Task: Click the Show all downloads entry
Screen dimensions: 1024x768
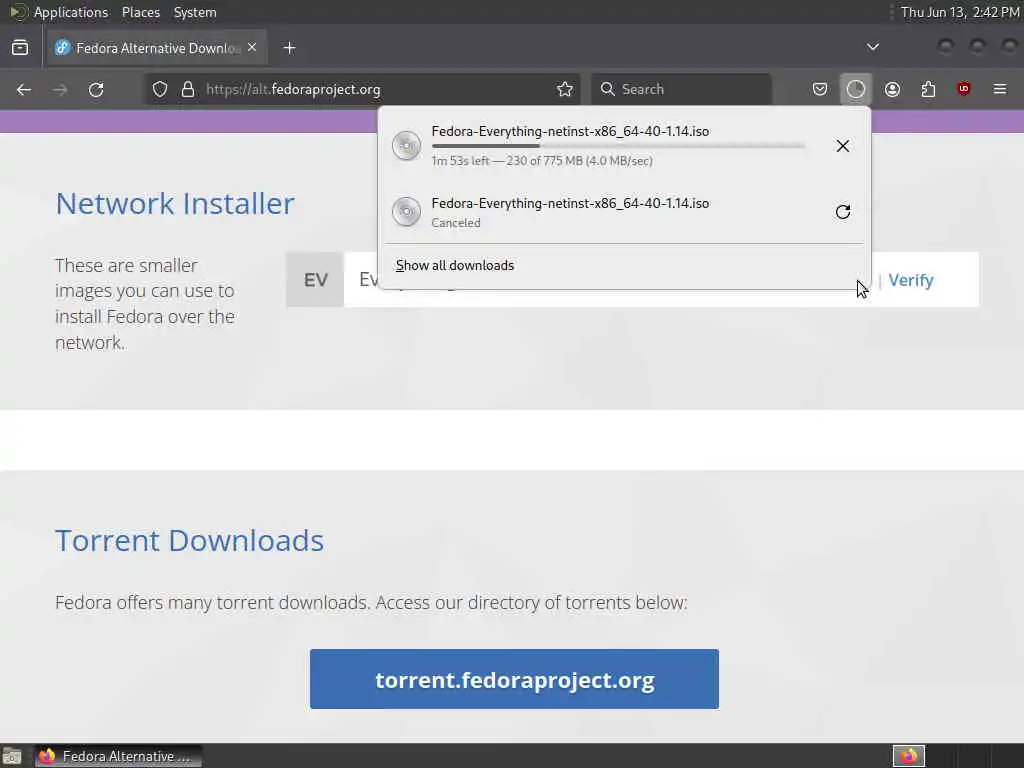Action: (x=455, y=265)
